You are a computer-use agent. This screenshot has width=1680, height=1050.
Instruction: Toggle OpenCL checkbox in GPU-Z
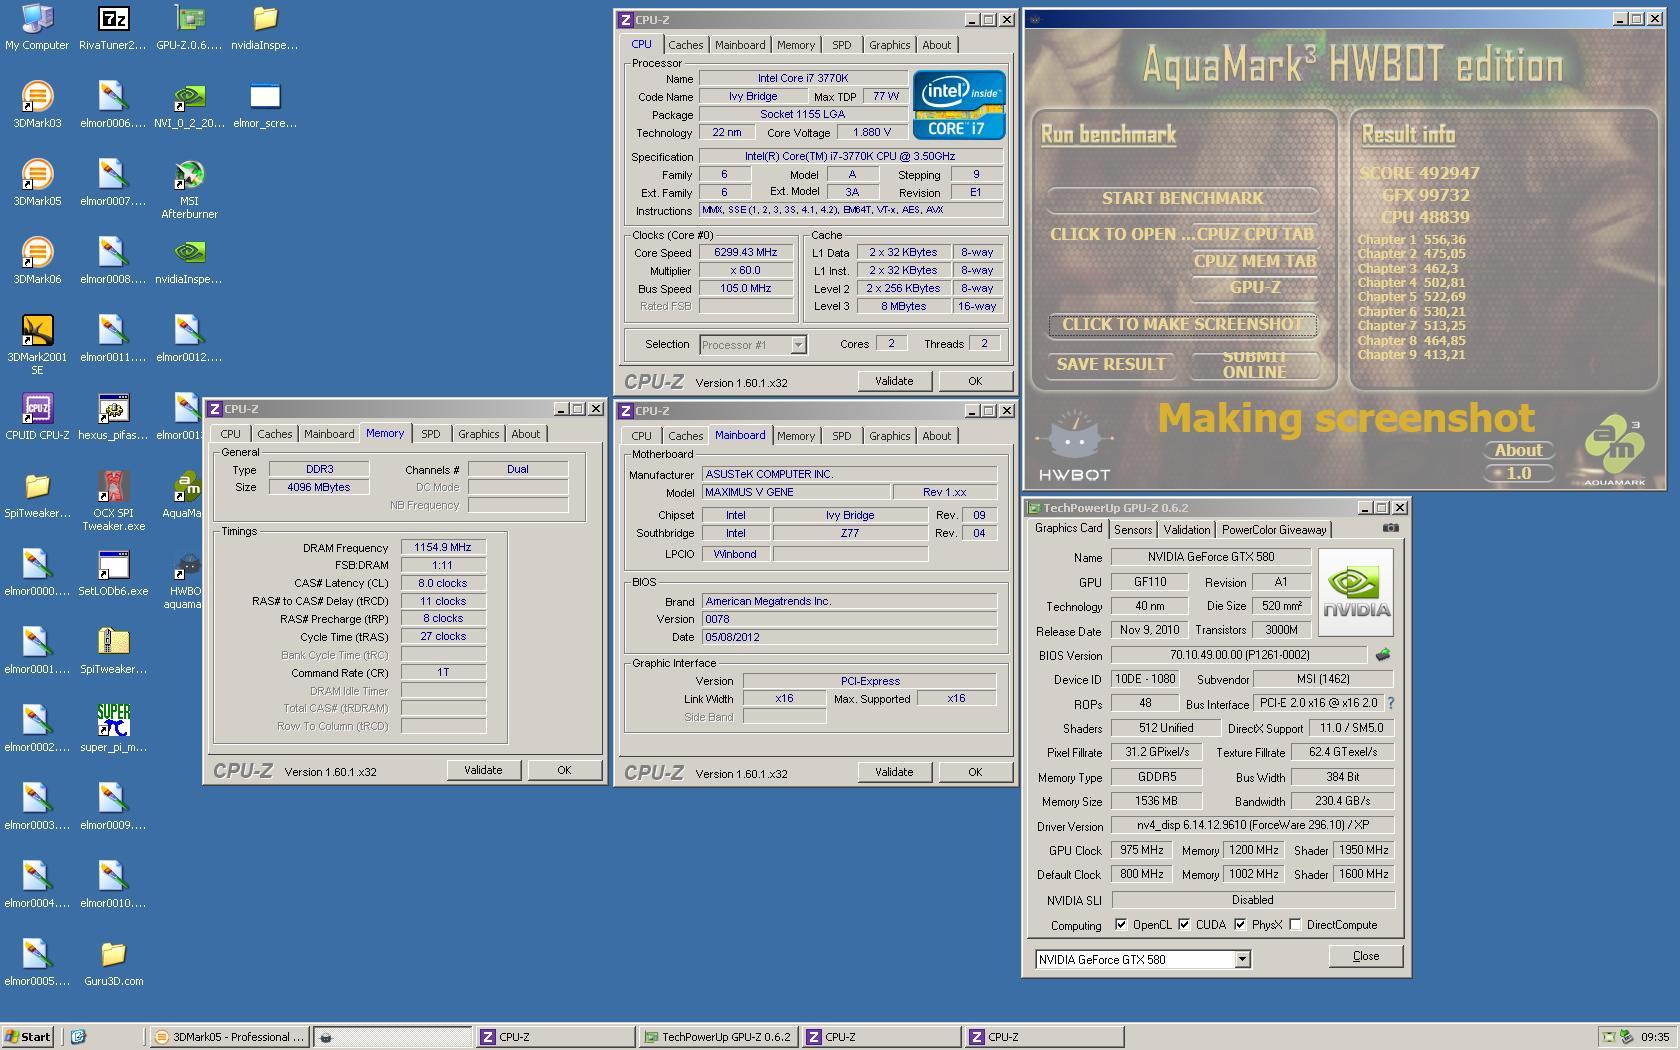(1121, 925)
